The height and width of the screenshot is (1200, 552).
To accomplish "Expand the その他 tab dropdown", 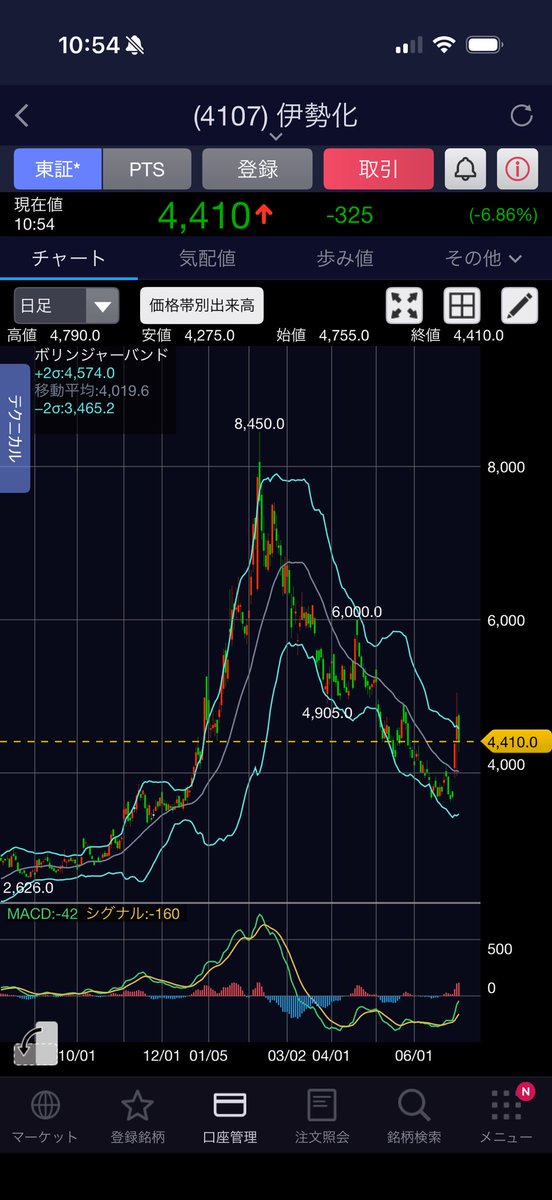I will point(484,258).
